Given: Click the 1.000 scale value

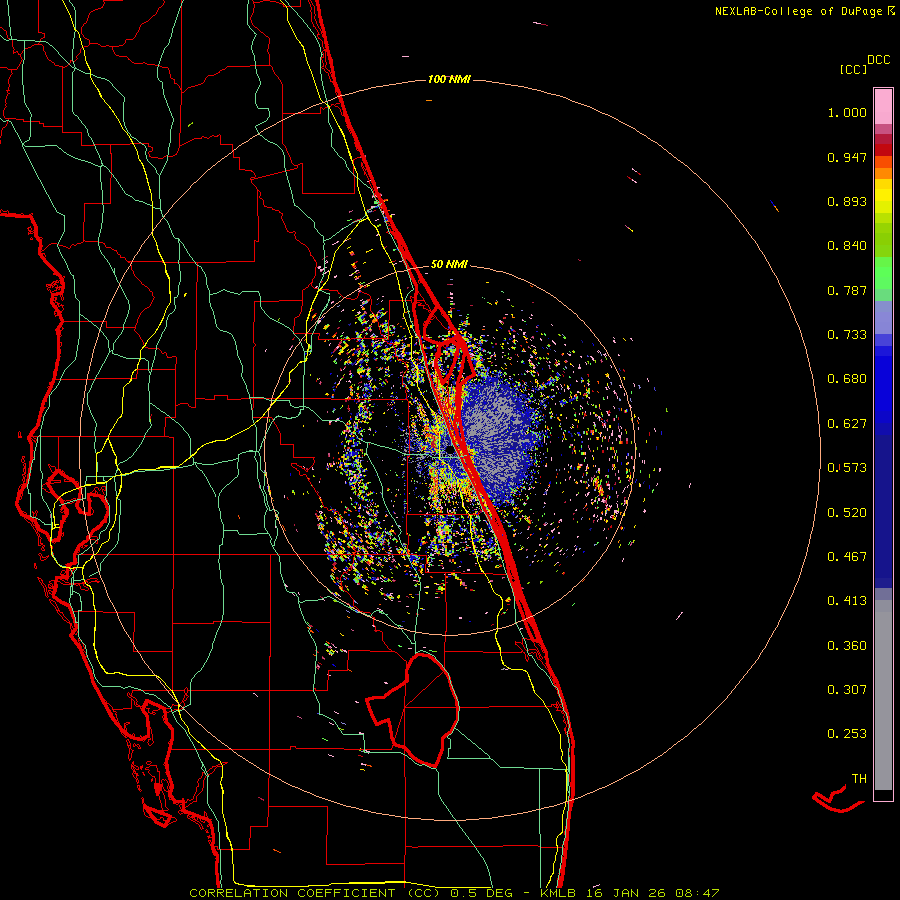Looking at the screenshot, I should pyautogui.click(x=847, y=112).
